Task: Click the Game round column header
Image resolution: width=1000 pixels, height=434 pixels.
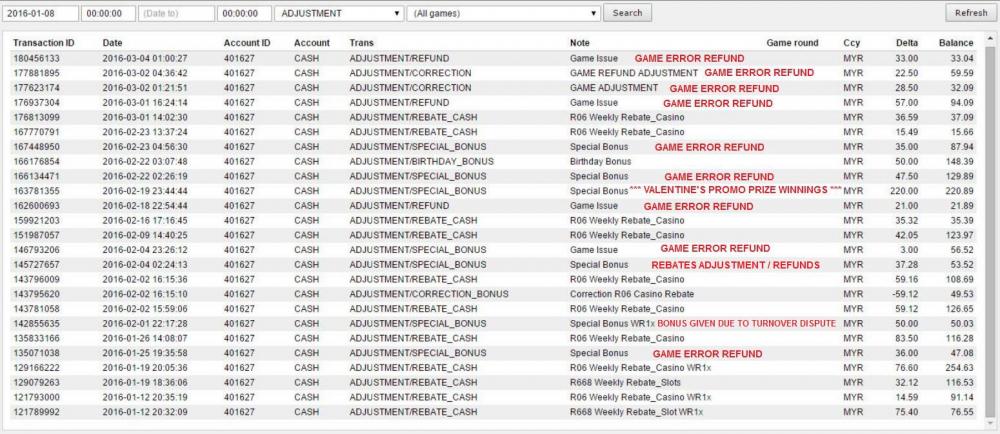Action: click(792, 43)
